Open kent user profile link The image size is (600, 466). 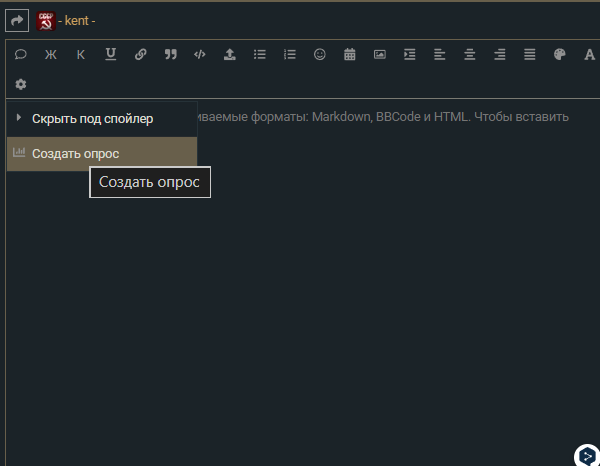pyautogui.click(x=78, y=21)
